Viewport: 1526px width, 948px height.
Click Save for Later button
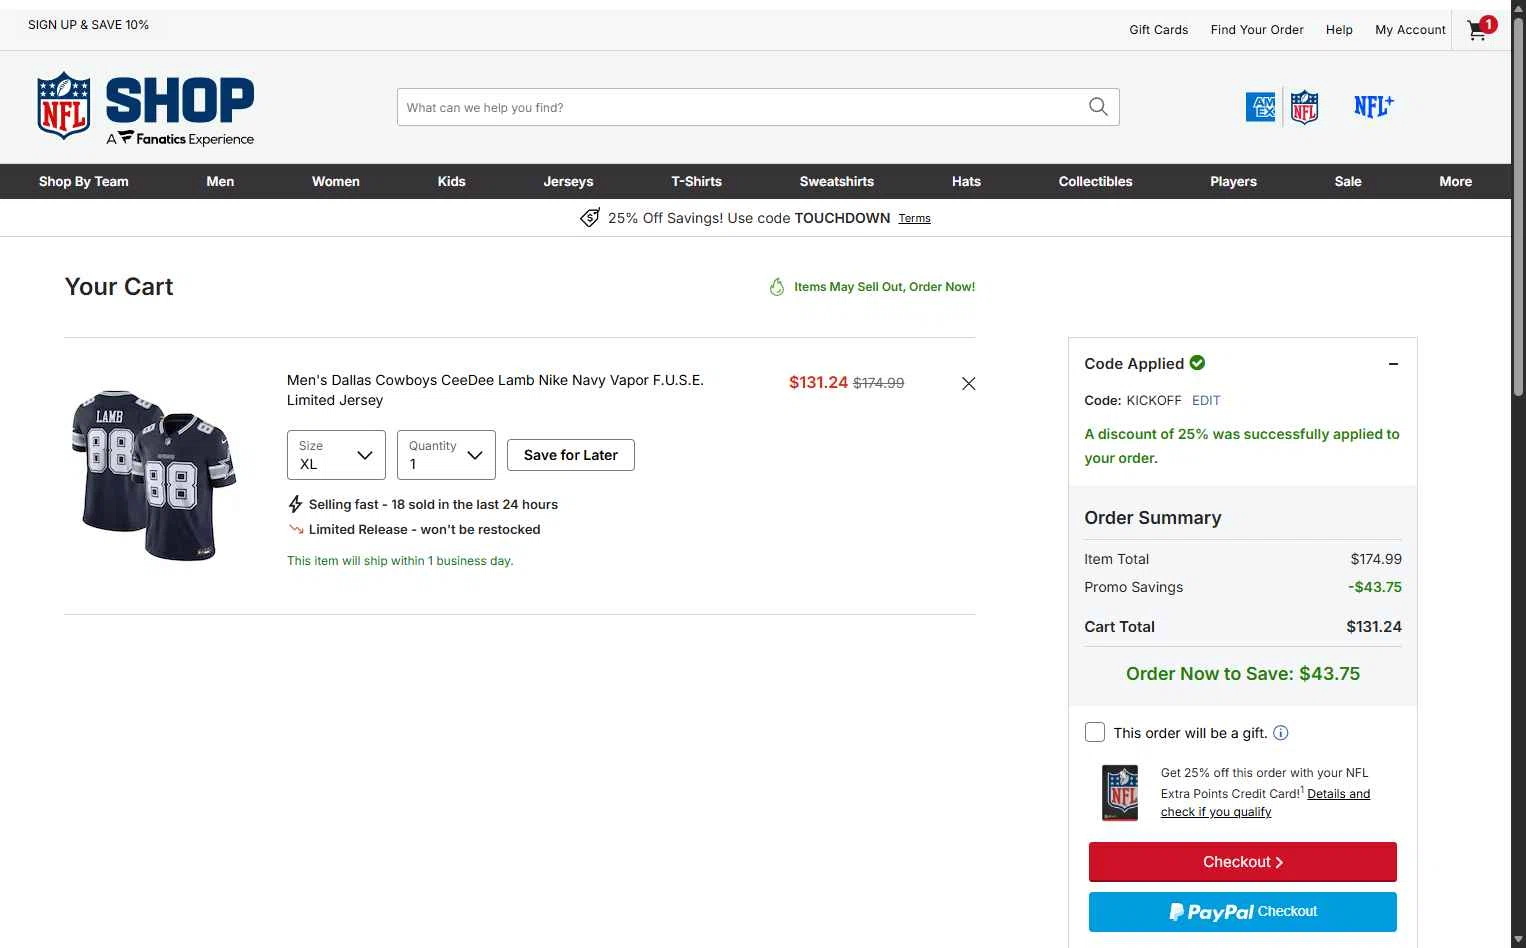571,455
